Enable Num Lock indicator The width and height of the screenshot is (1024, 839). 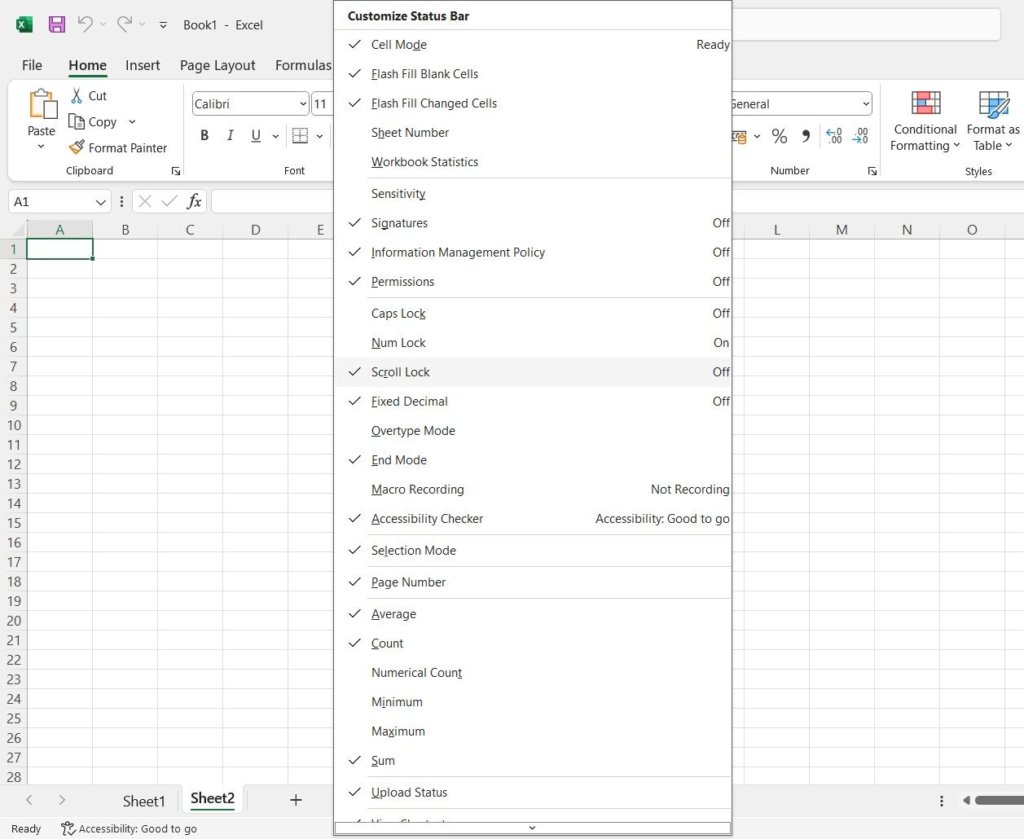532,343
